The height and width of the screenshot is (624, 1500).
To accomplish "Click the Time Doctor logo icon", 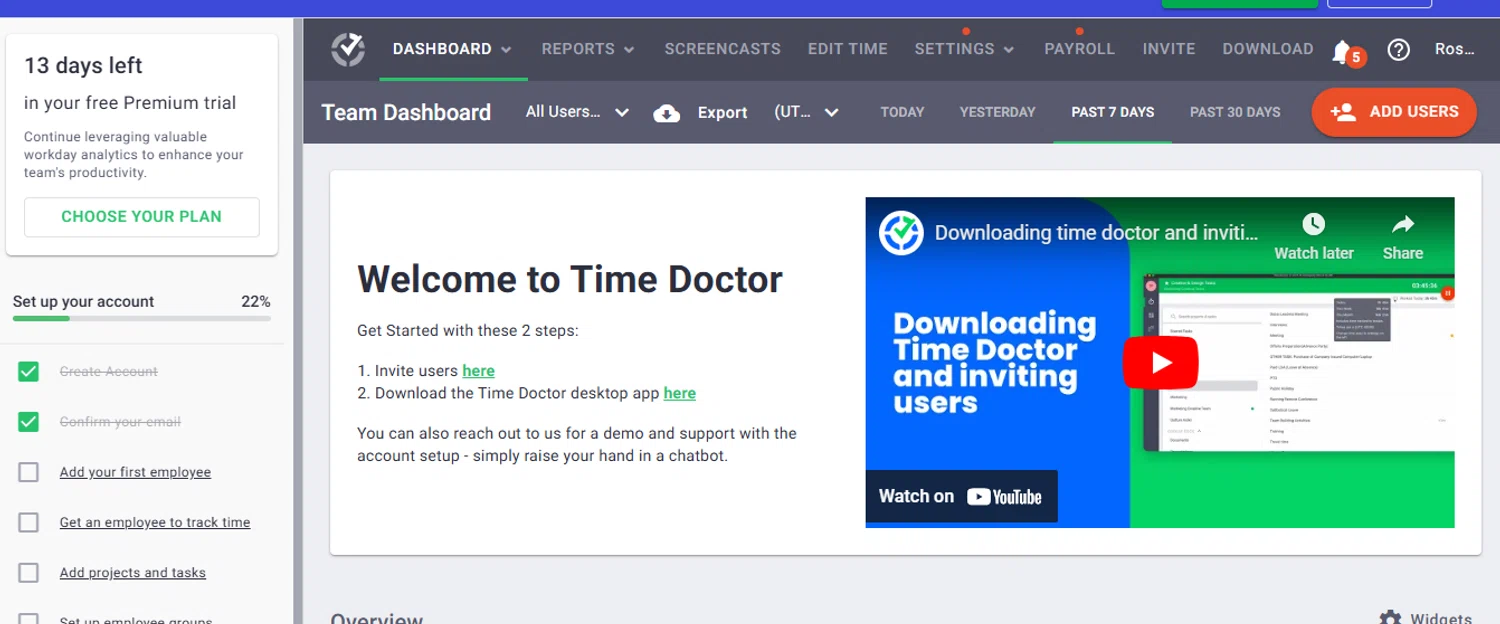I will click(x=348, y=49).
